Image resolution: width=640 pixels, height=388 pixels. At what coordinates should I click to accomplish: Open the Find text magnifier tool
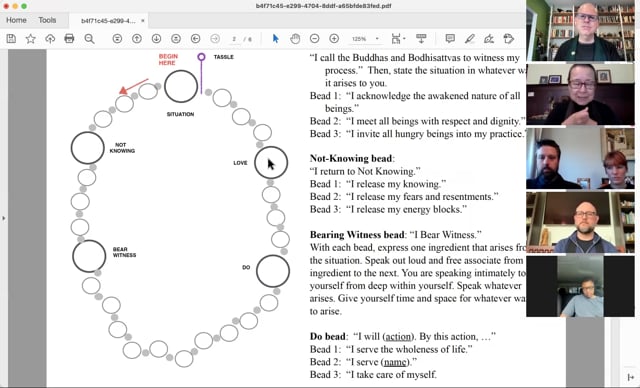[x=89, y=39]
